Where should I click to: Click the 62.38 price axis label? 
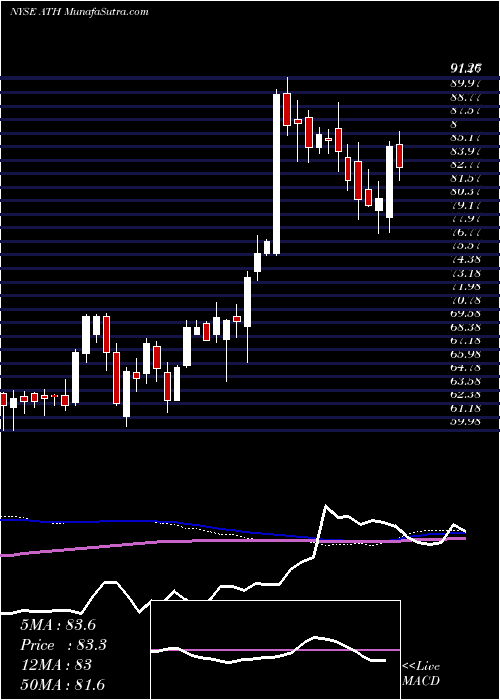point(466,394)
